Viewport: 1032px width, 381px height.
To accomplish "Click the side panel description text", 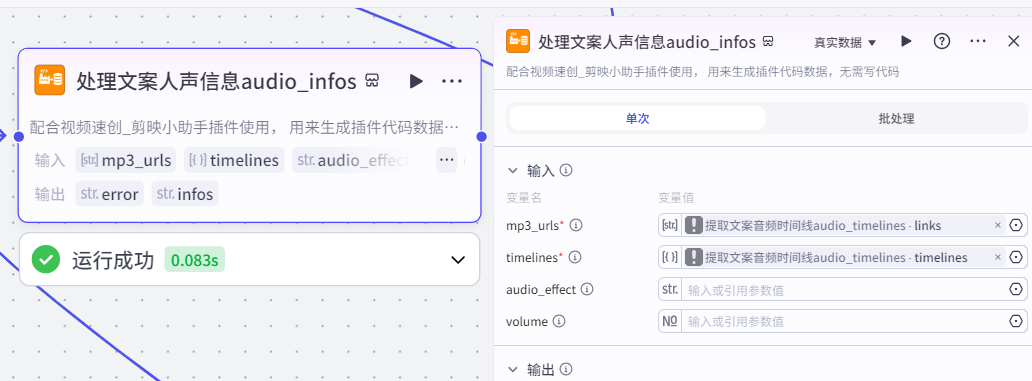I will 702,71.
